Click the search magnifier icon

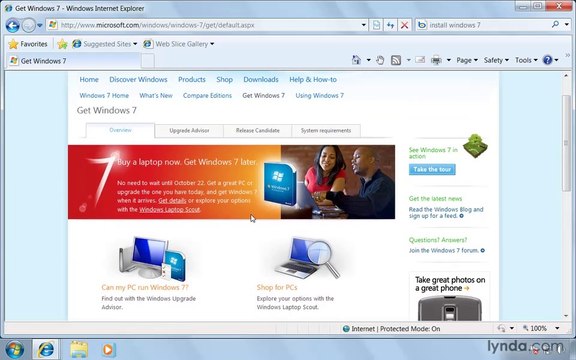(555, 25)
